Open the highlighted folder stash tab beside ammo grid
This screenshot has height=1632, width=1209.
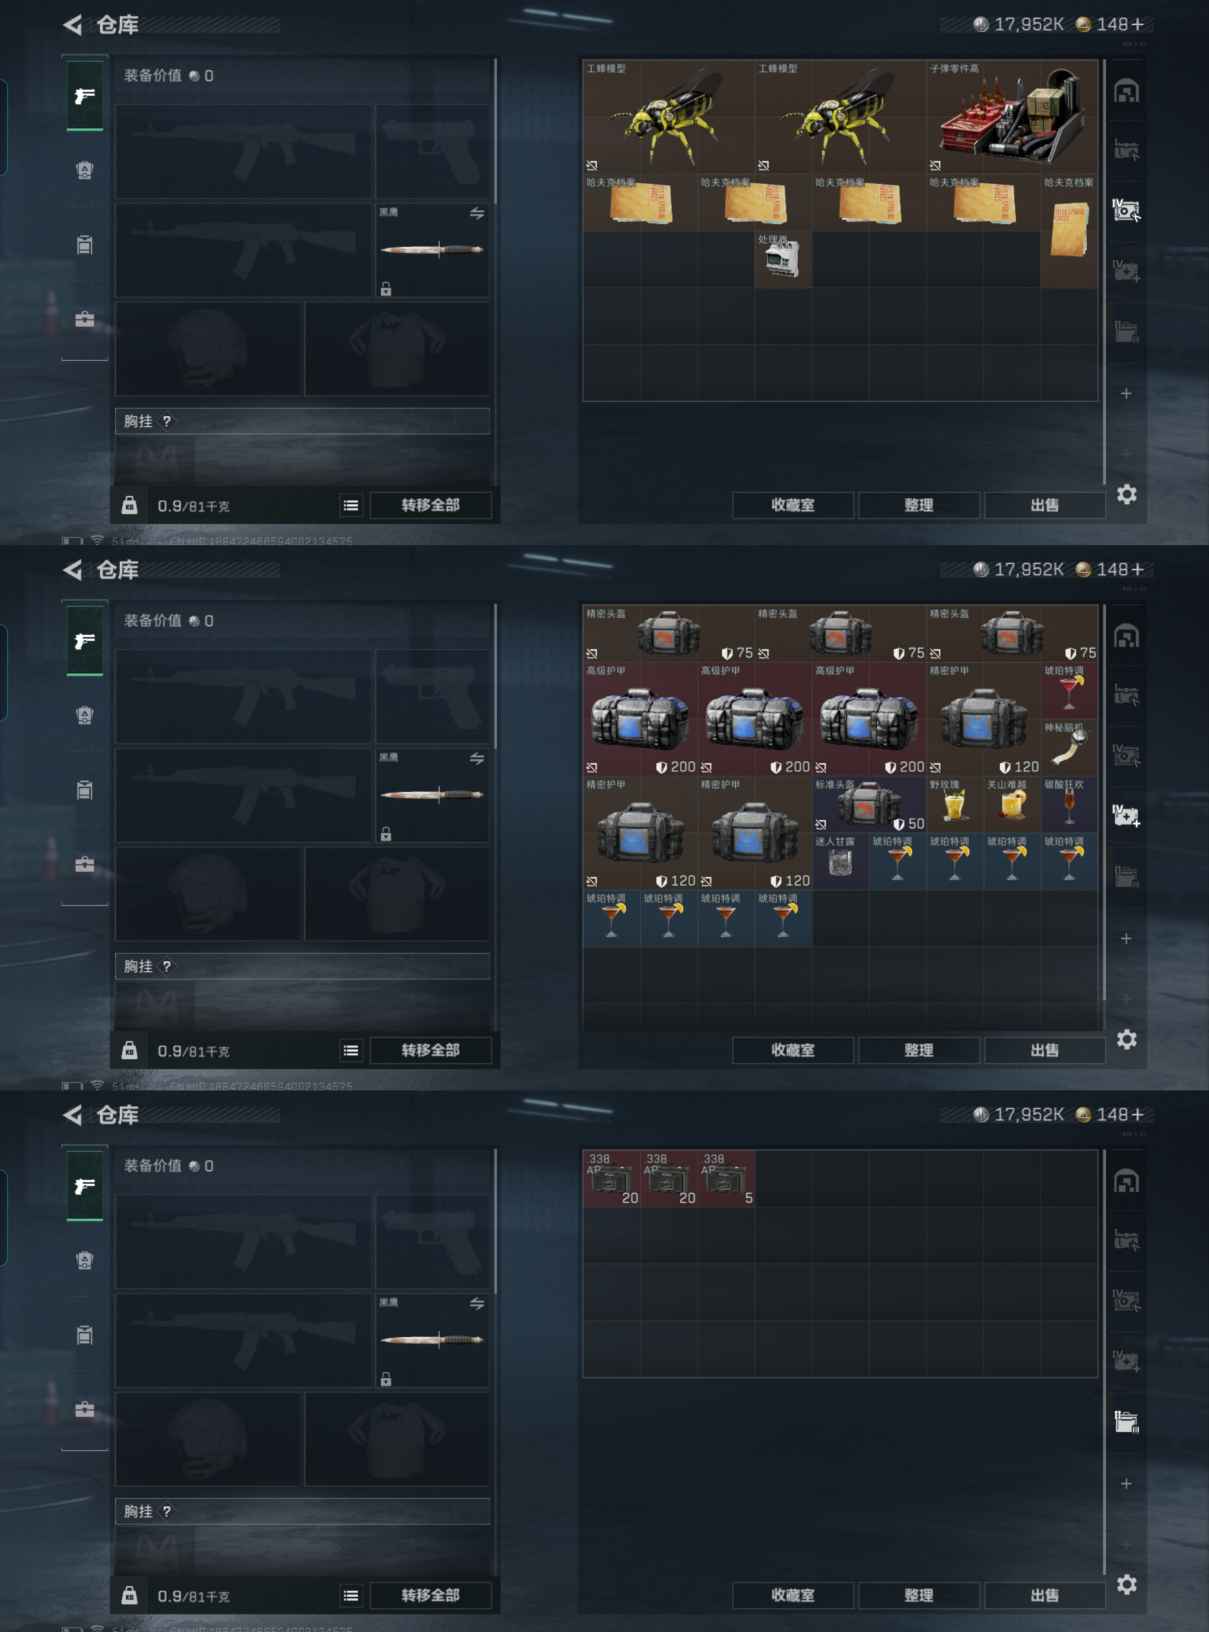click(1126, 1421)
